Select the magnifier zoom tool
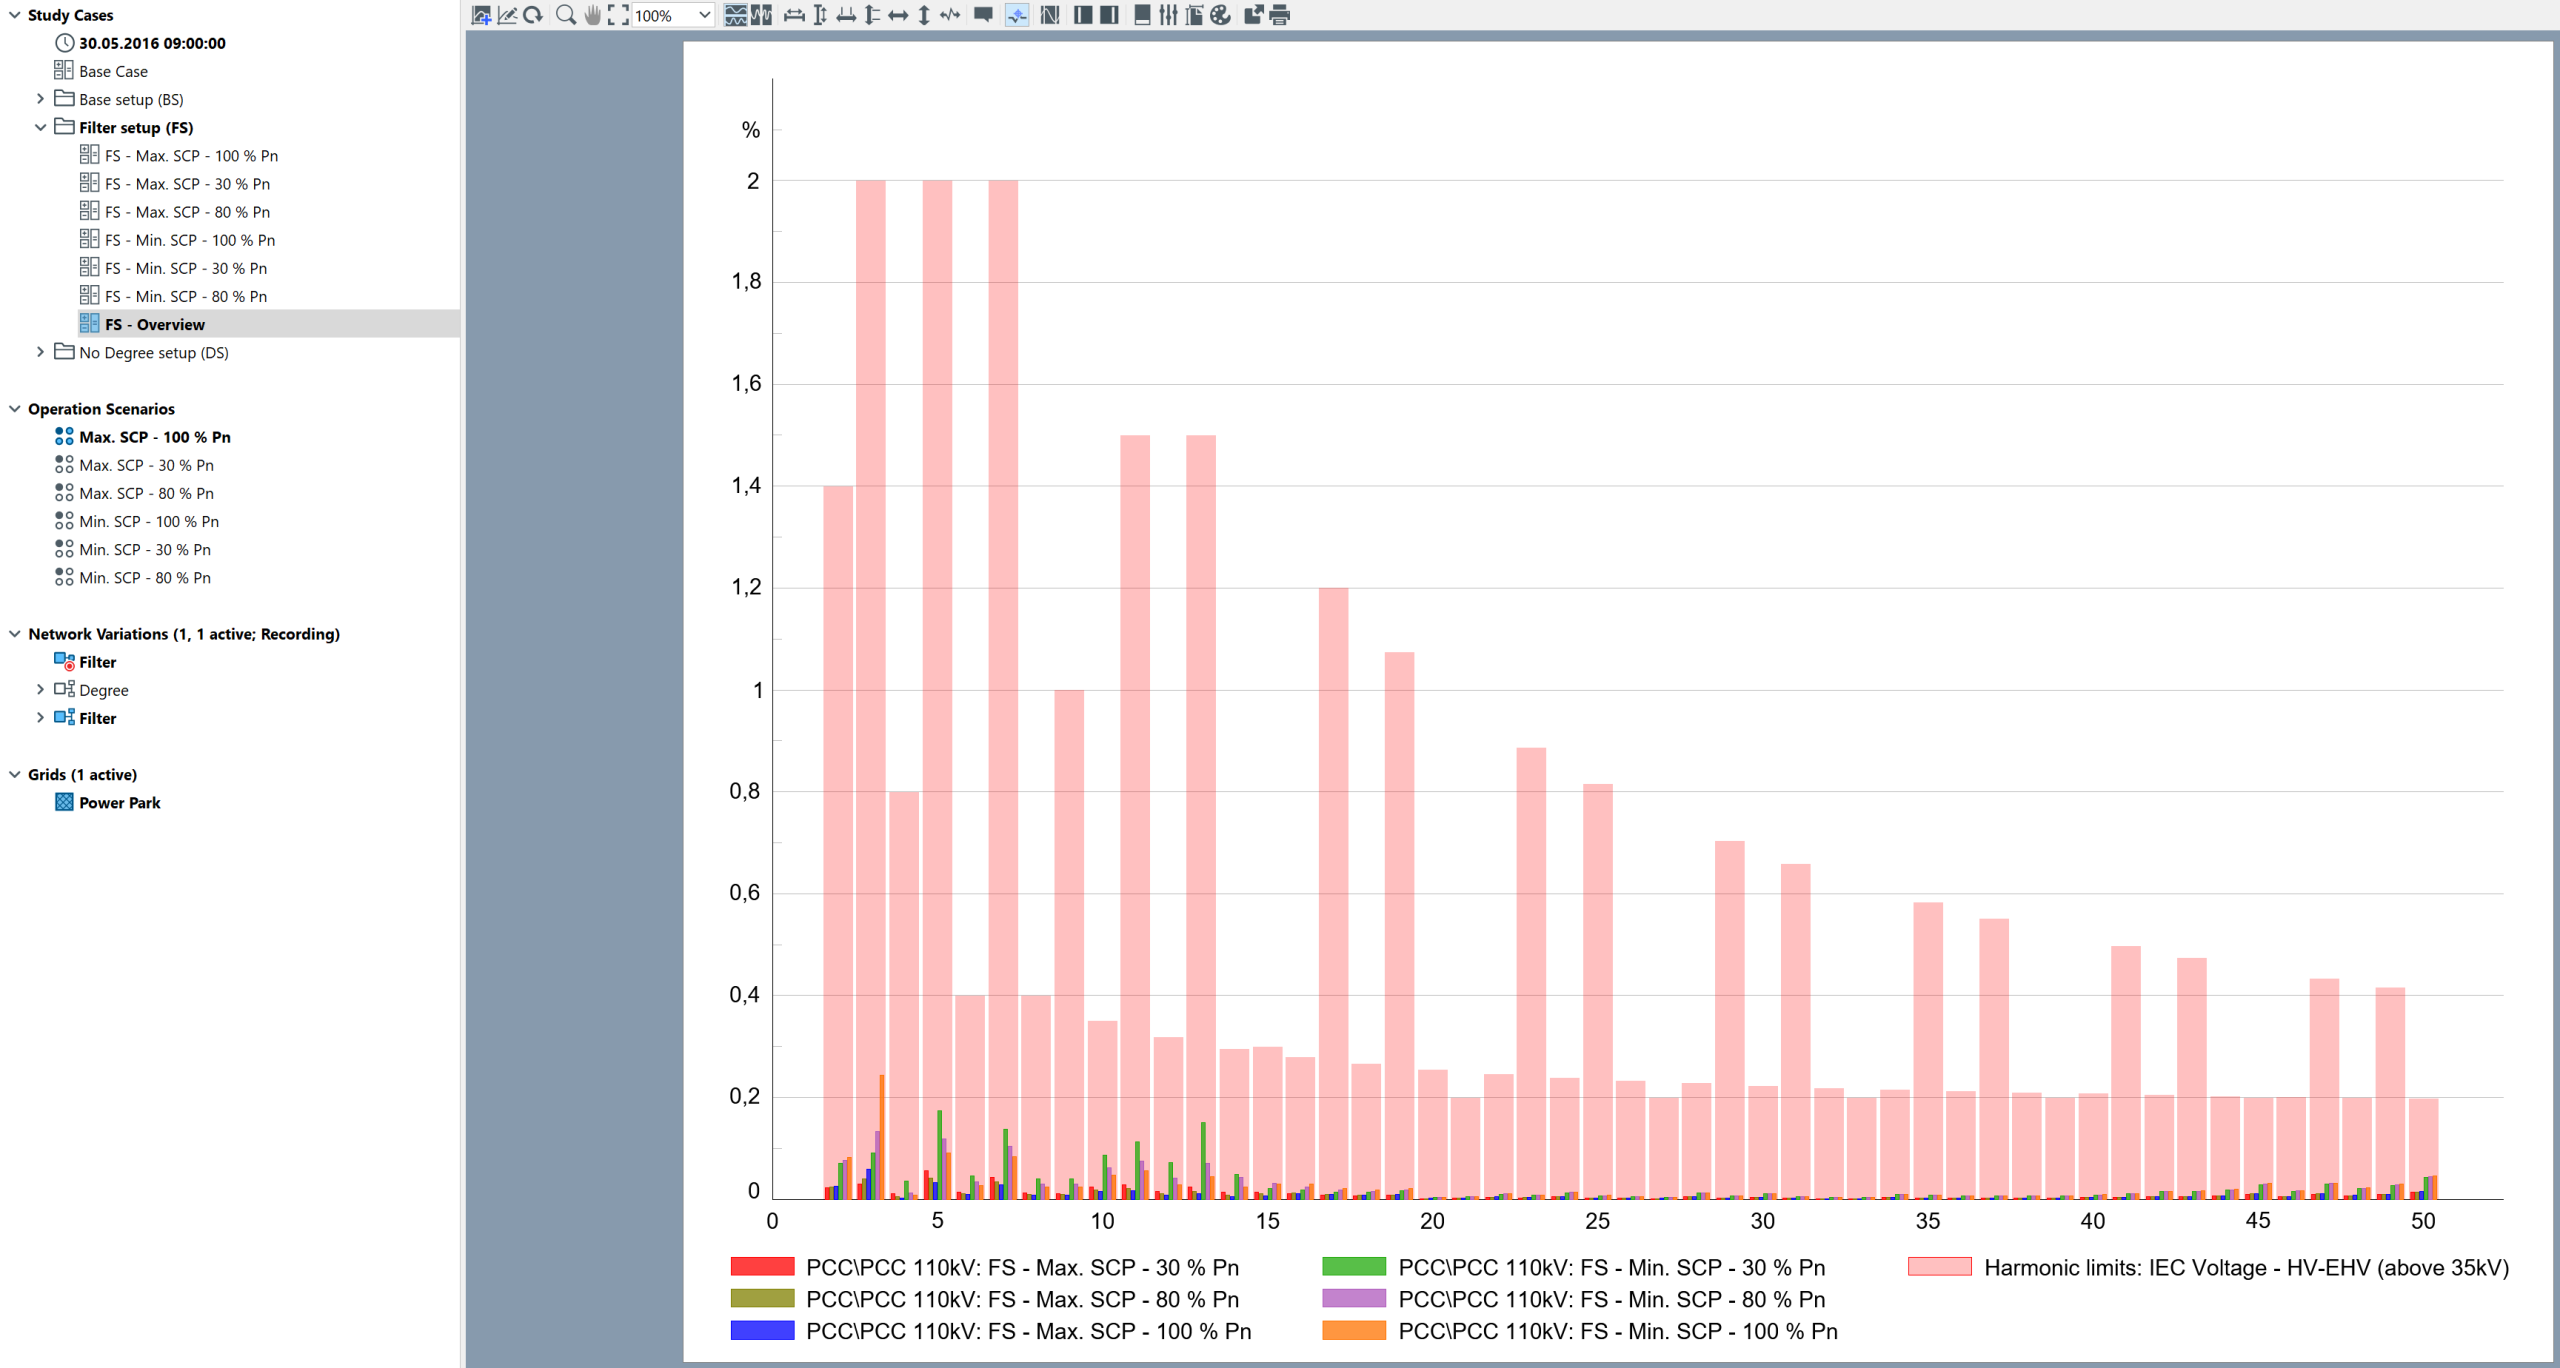Image resolution: width=2560 pixels, height=1368 pixels. coord(566,15)
